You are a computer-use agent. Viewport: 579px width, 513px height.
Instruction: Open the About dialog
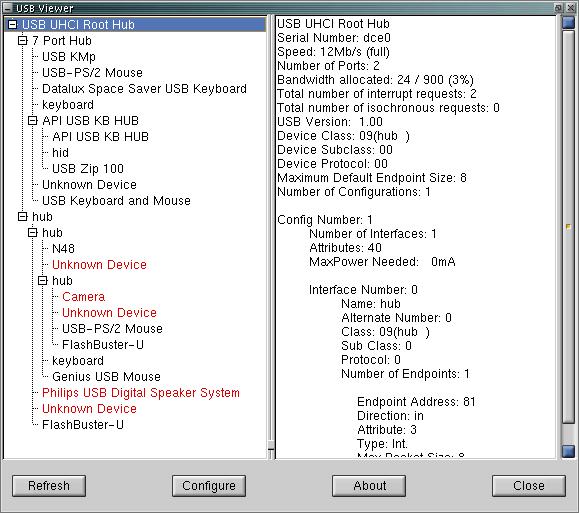click(x=369, y=486)
